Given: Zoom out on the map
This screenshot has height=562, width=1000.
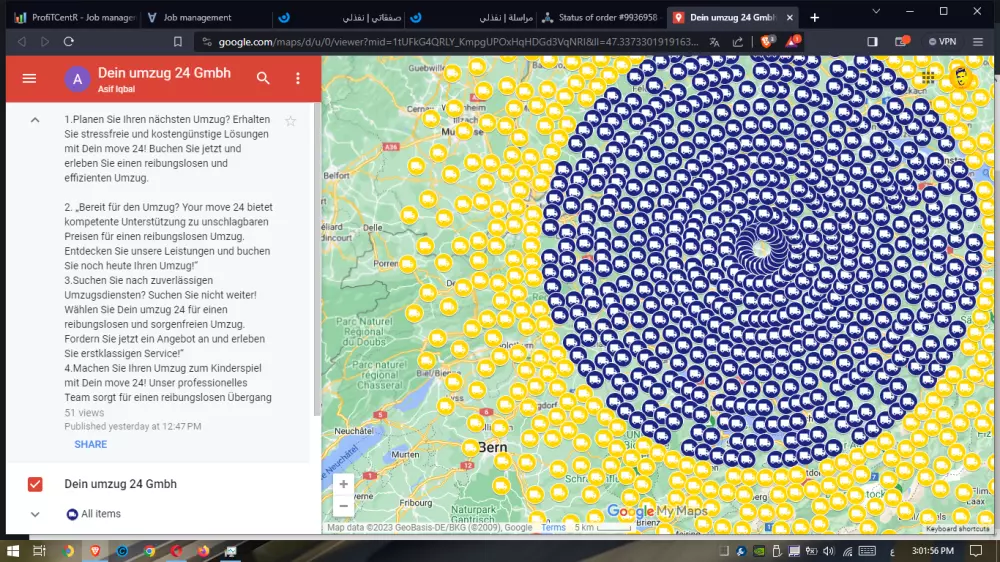Looking at the screenshot, I should click(x=344, y=506).
